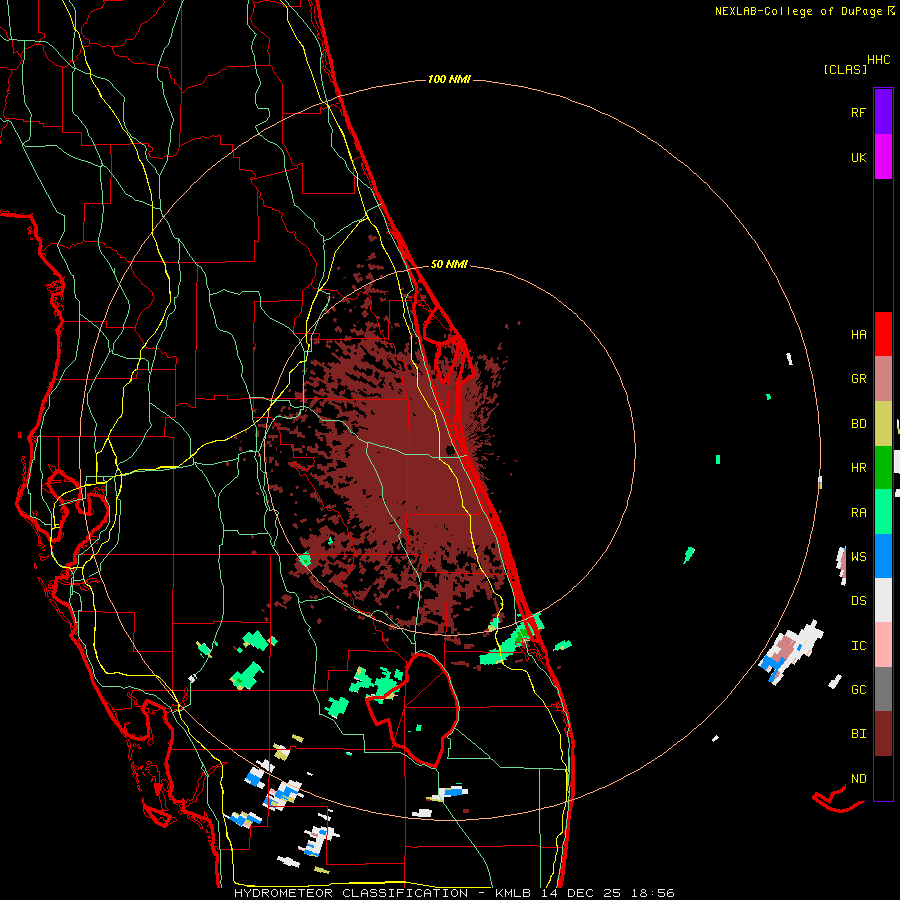
Task: Click the Lake Okeechobee outline on the map
Action: click(414, 709)
